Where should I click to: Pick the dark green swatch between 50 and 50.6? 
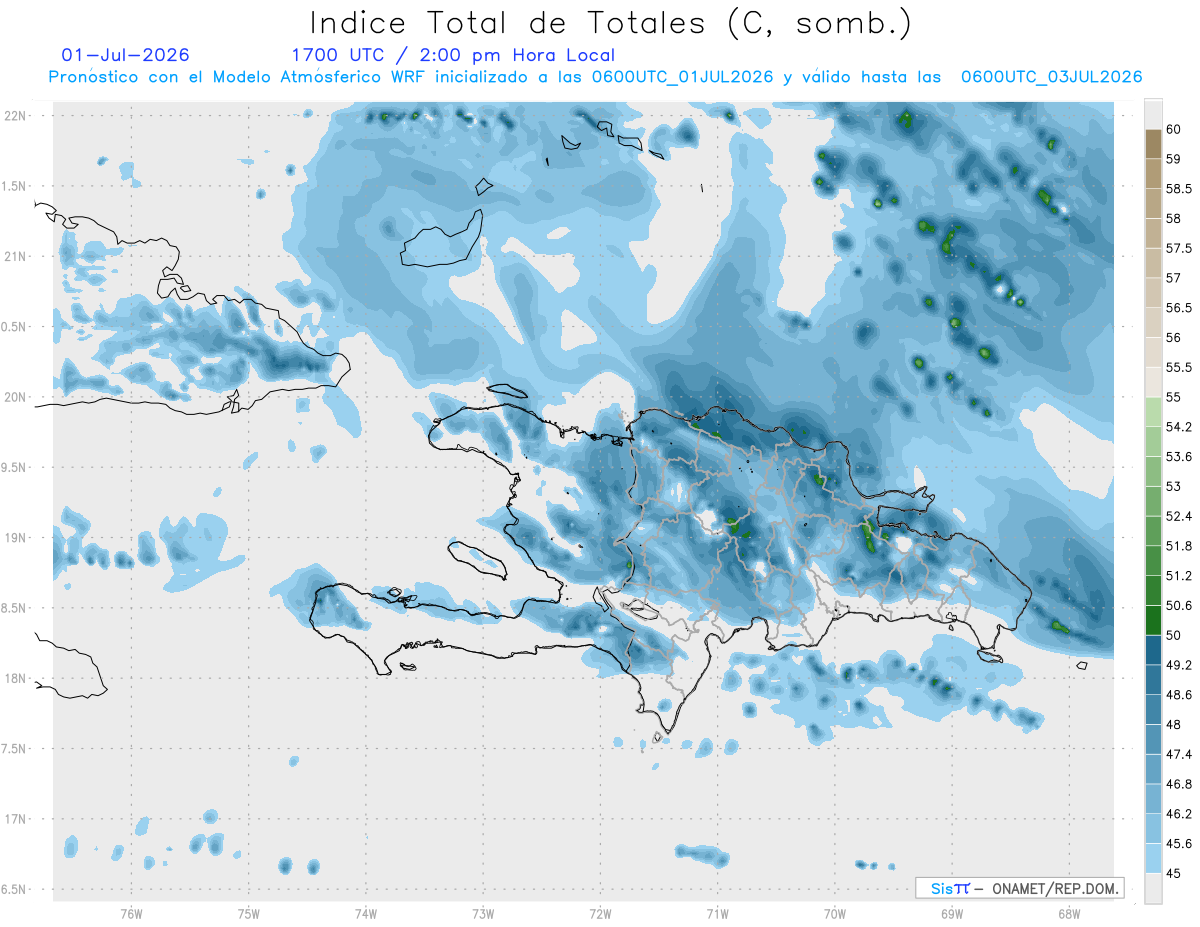click(1153, 620)
